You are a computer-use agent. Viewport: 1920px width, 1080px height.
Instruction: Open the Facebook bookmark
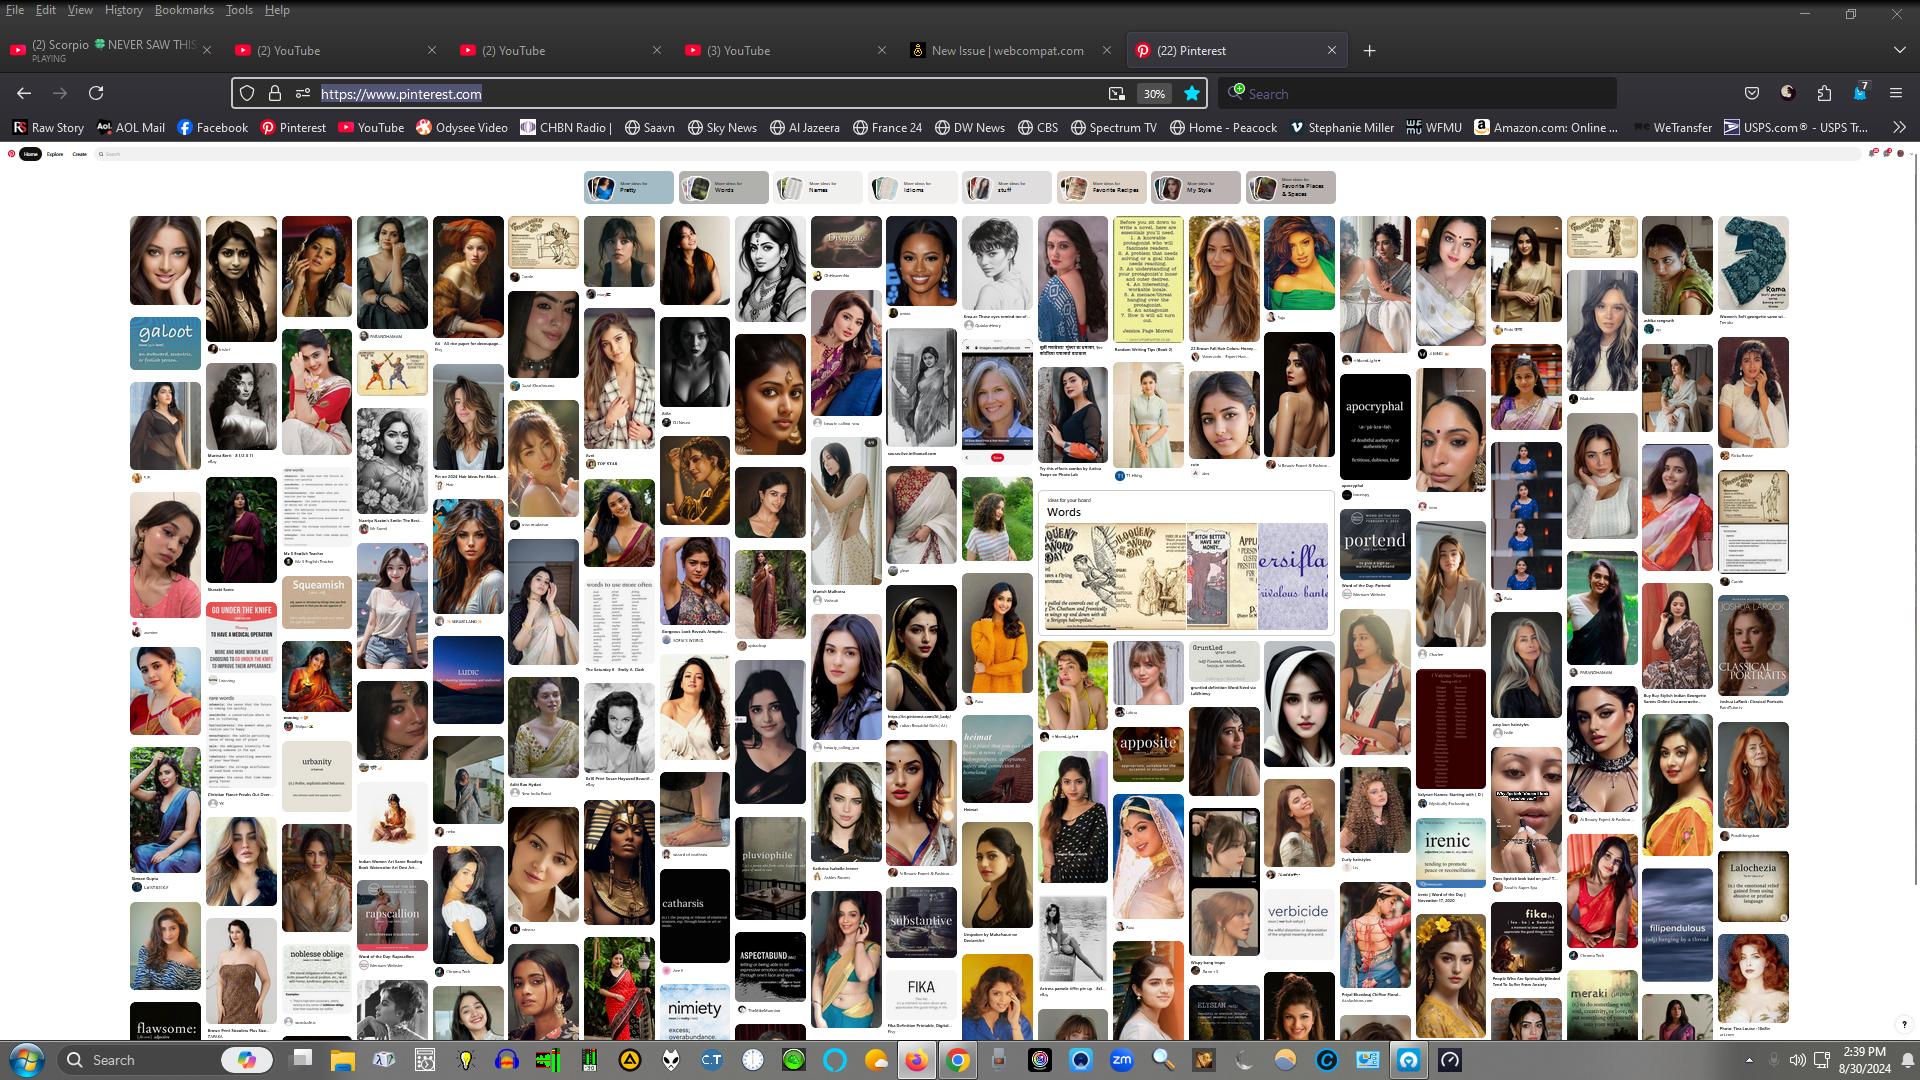[212, 127]
